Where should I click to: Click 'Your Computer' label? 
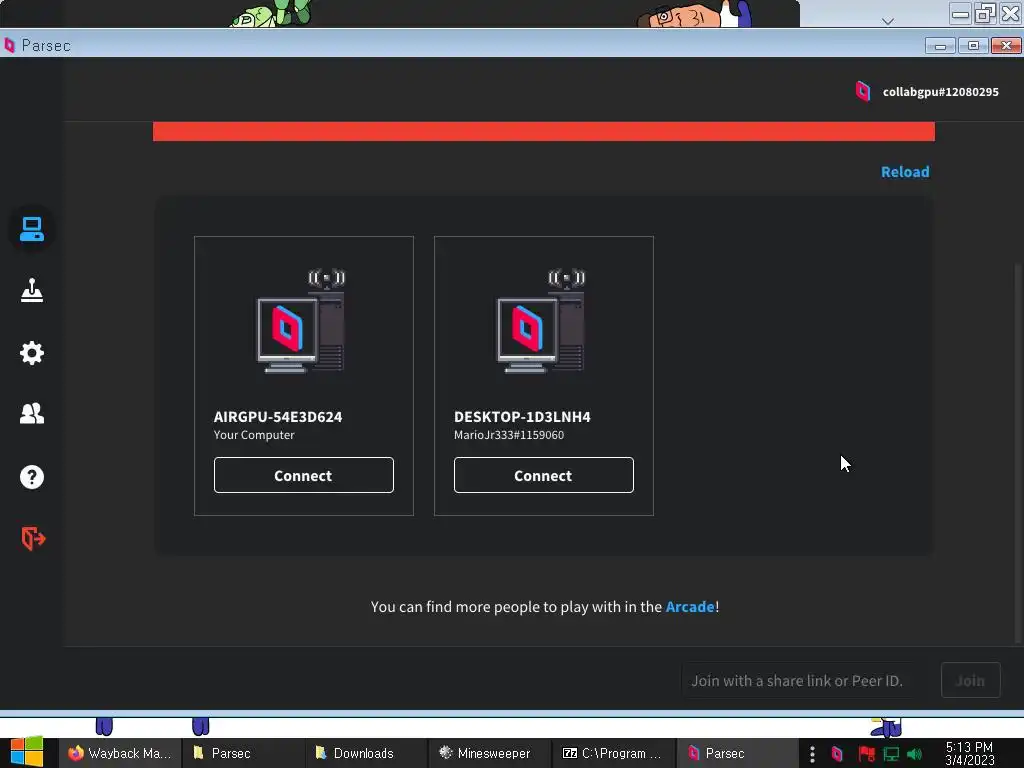click(254, 435)
